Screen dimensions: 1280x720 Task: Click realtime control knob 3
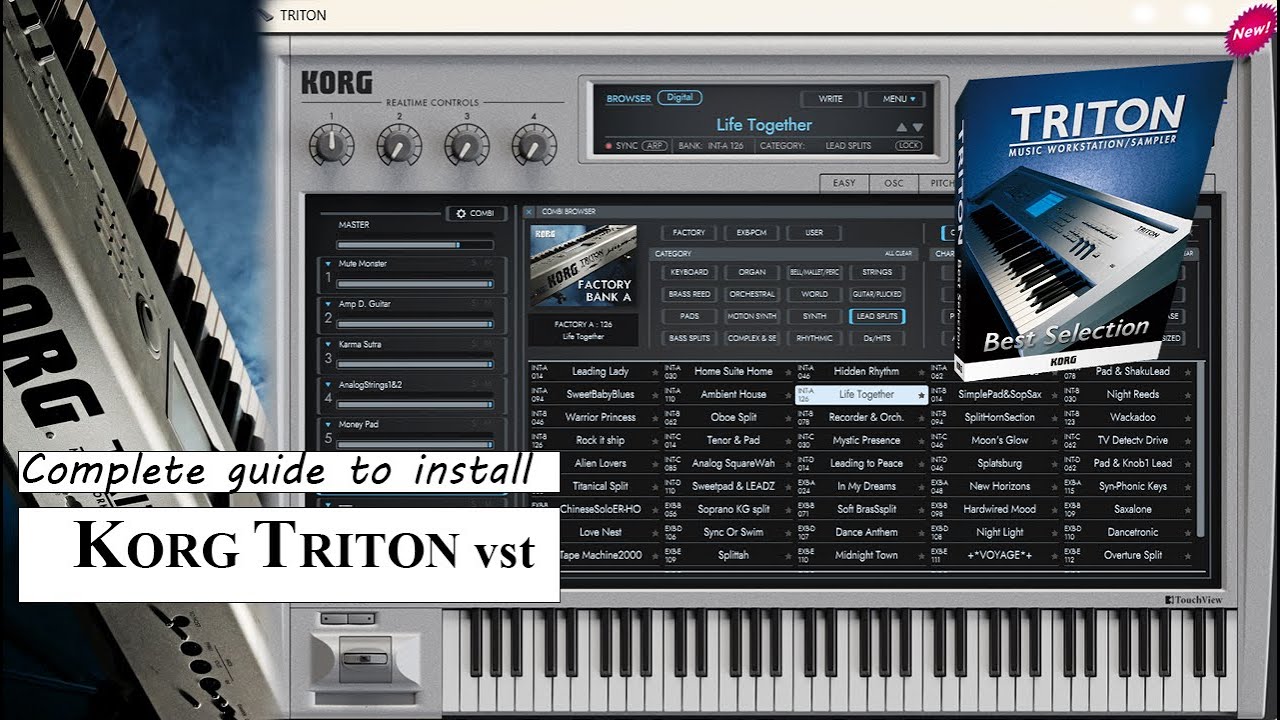point(466,146)
